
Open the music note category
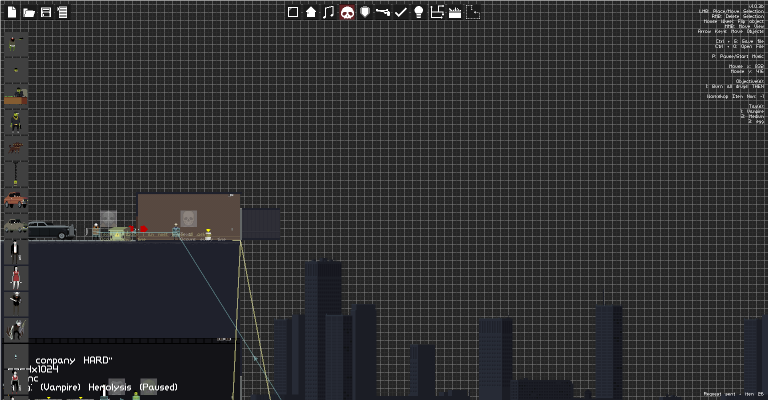point(329,12)
